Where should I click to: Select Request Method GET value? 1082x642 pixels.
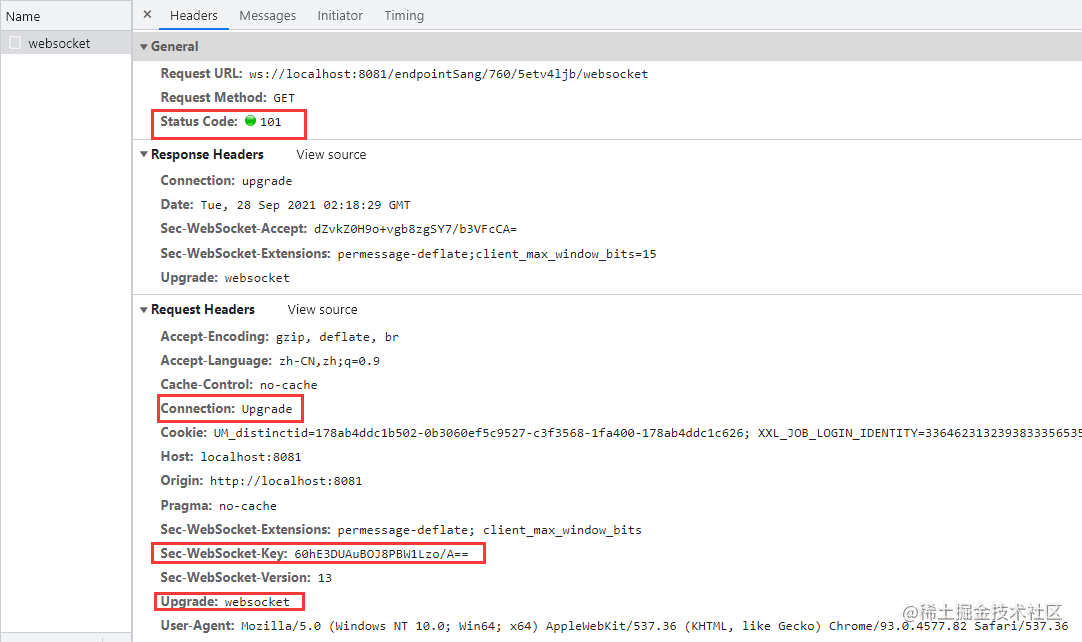click(x=284, y=98)
